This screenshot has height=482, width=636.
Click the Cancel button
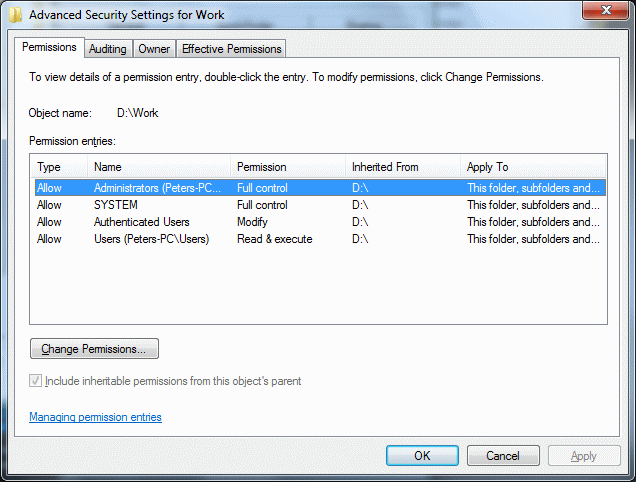pos(503,456)
